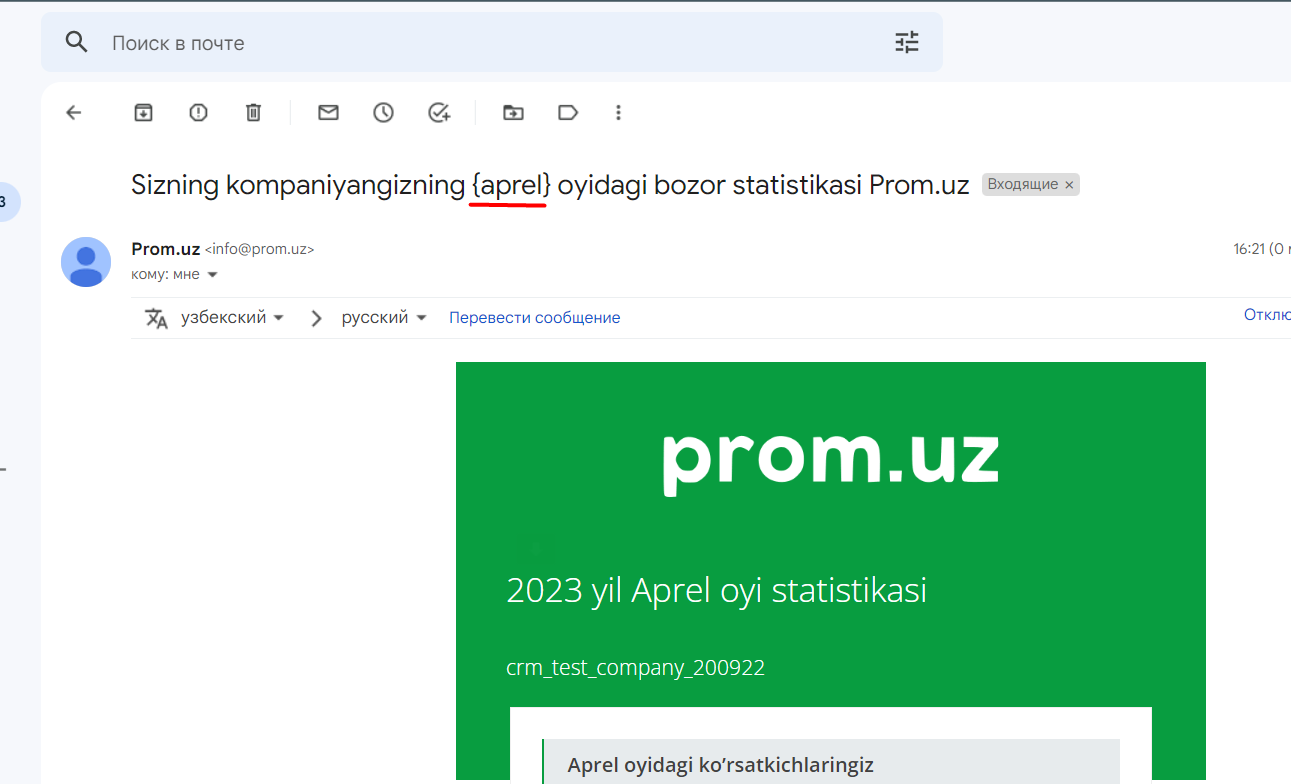This screenshot has width=1291, height=784.
Task: Open the labels icon
Action: tap(568, 113)
